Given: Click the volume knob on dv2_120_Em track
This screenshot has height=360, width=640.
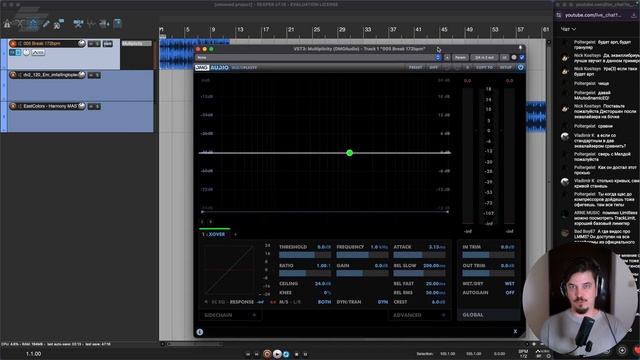Looking at the screenshot, I should (82, 75).
